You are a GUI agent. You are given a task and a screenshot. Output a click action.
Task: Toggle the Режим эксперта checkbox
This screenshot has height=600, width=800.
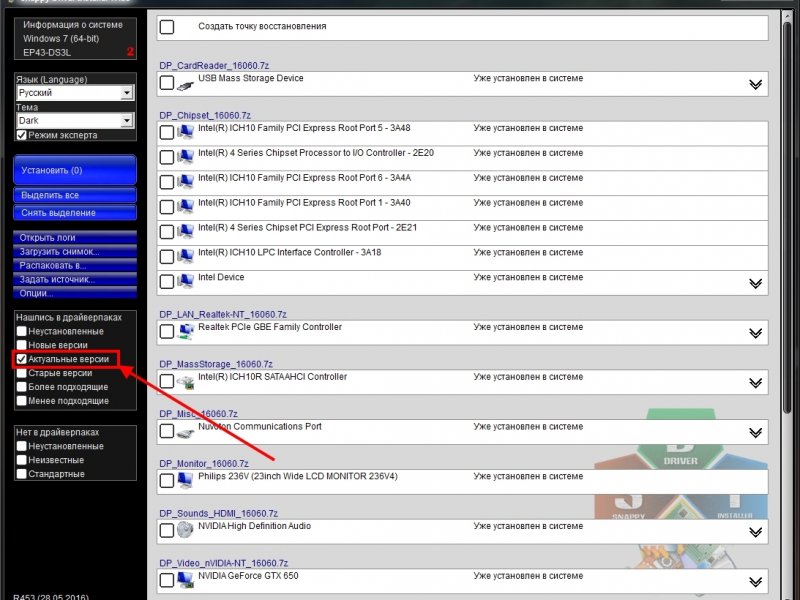point(21,135)
